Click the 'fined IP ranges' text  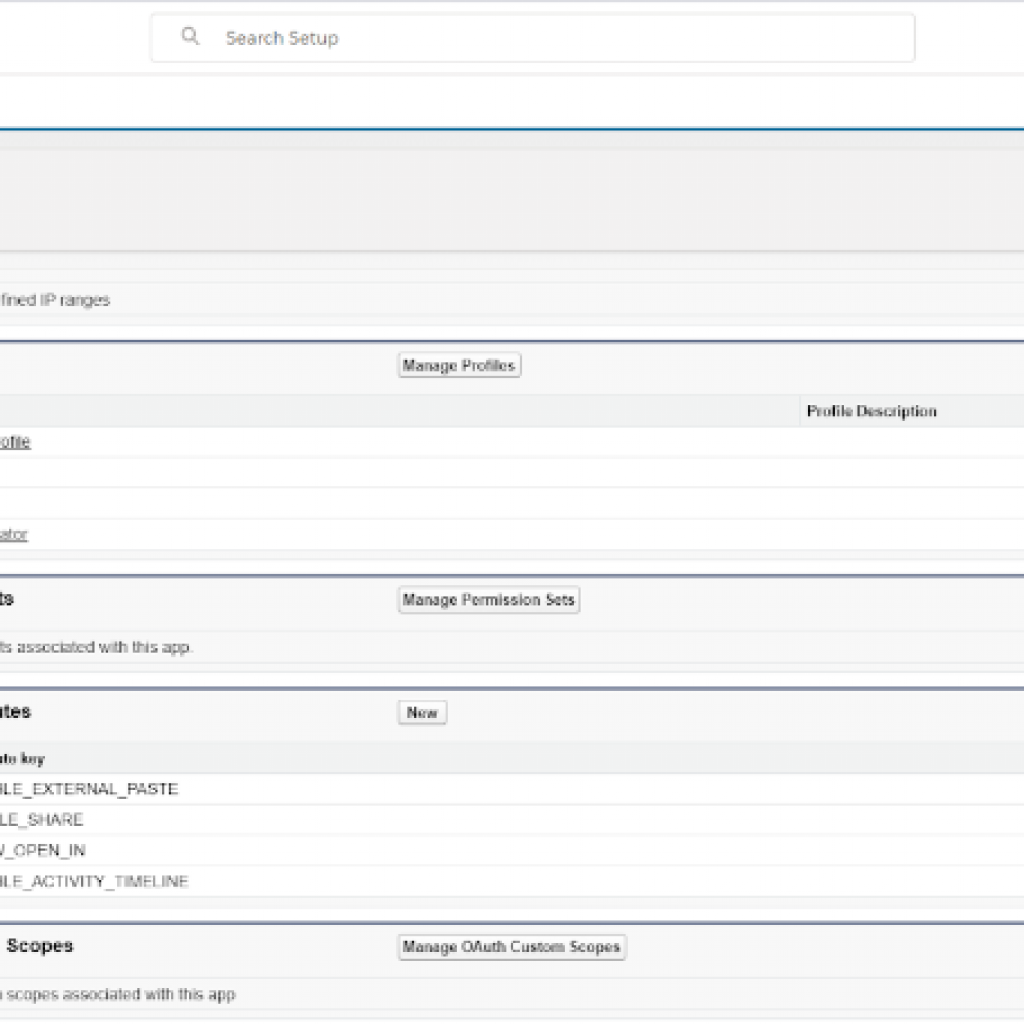[x=55, y=300]
